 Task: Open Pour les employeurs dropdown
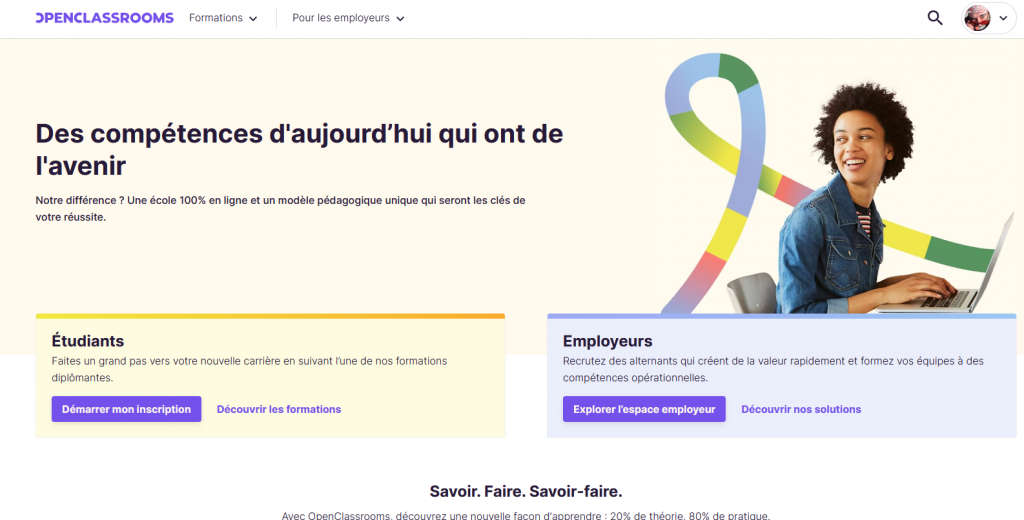348,18
